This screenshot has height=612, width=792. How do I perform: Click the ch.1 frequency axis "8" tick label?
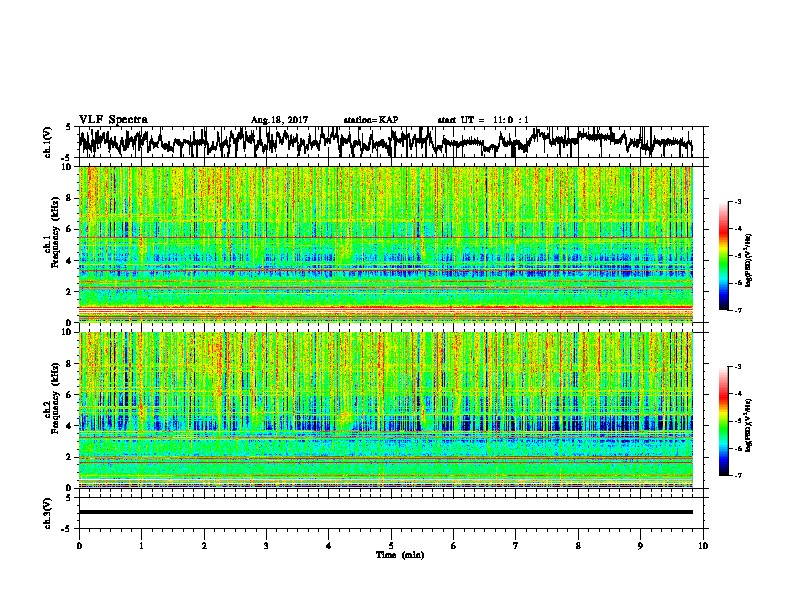[x=70, y=198]
